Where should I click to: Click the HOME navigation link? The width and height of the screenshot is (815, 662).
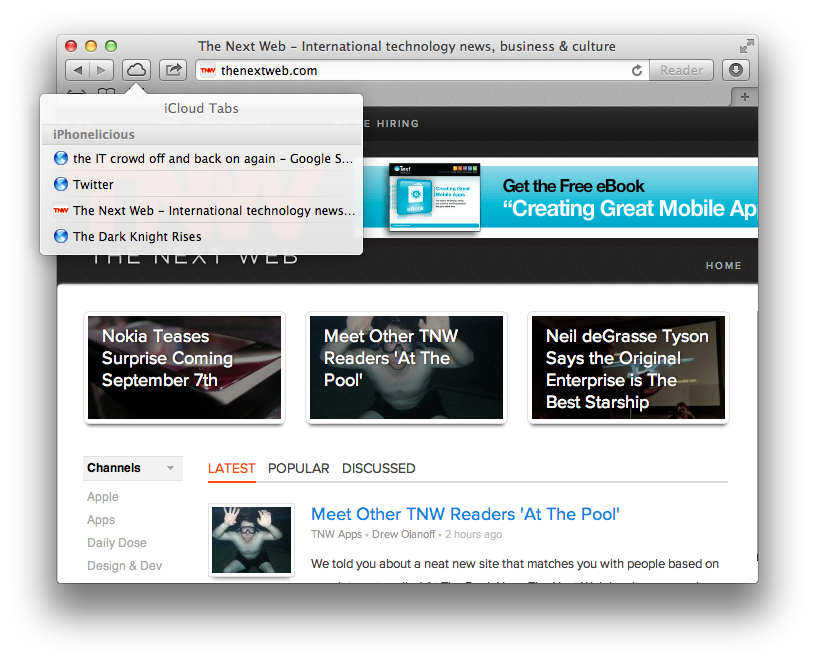[724, 266]
